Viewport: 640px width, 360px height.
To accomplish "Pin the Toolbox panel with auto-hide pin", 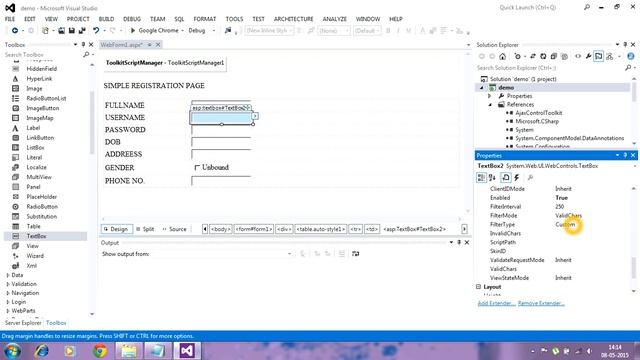I will pos(83,44).
